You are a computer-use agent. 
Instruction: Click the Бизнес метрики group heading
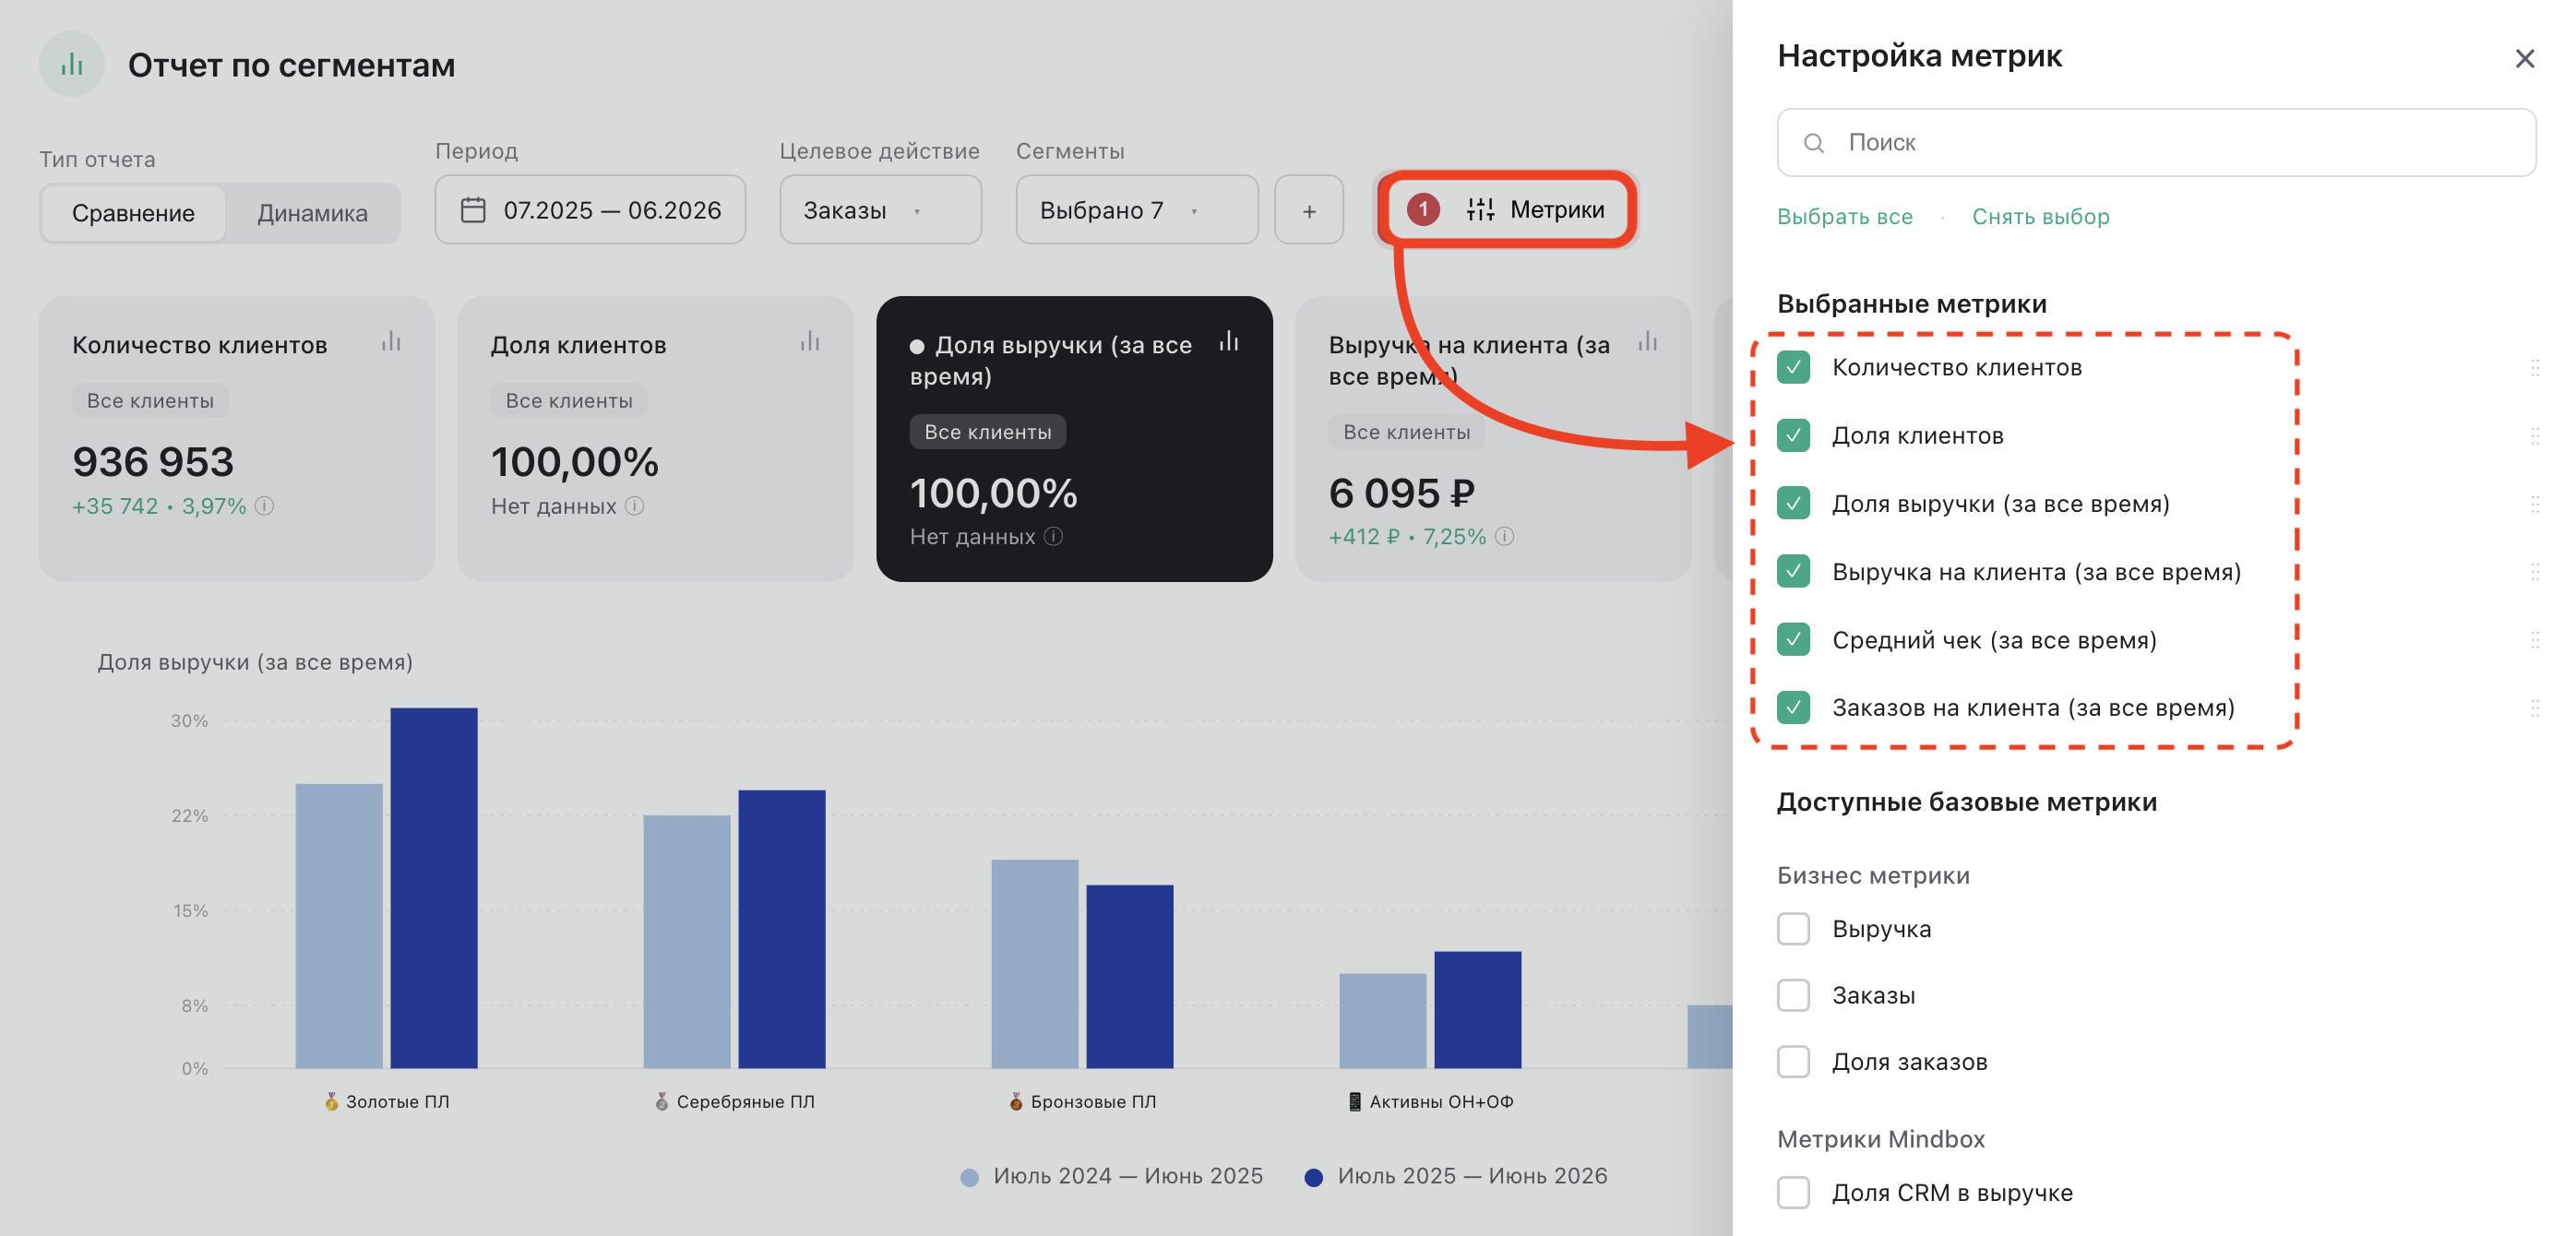[x=1873, y=876]
